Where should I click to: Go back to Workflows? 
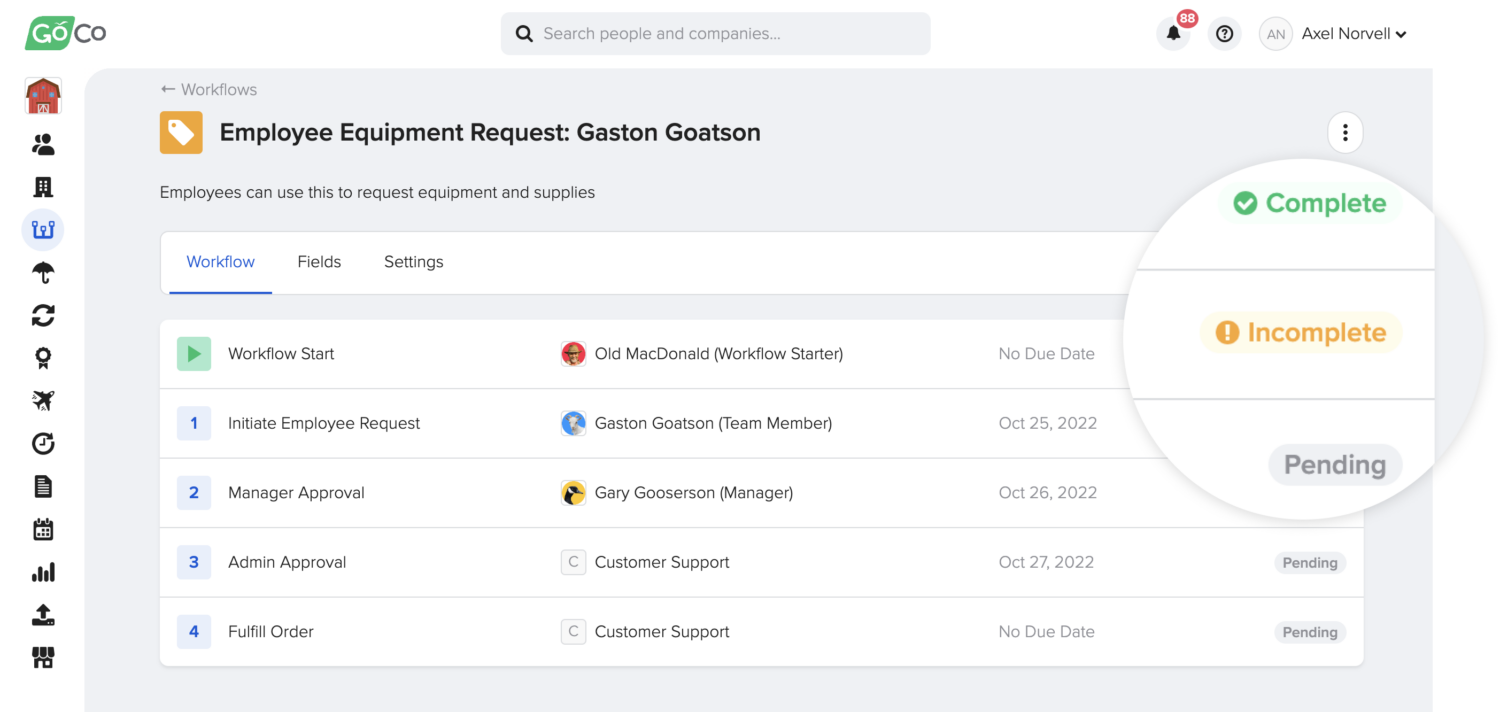209,90
